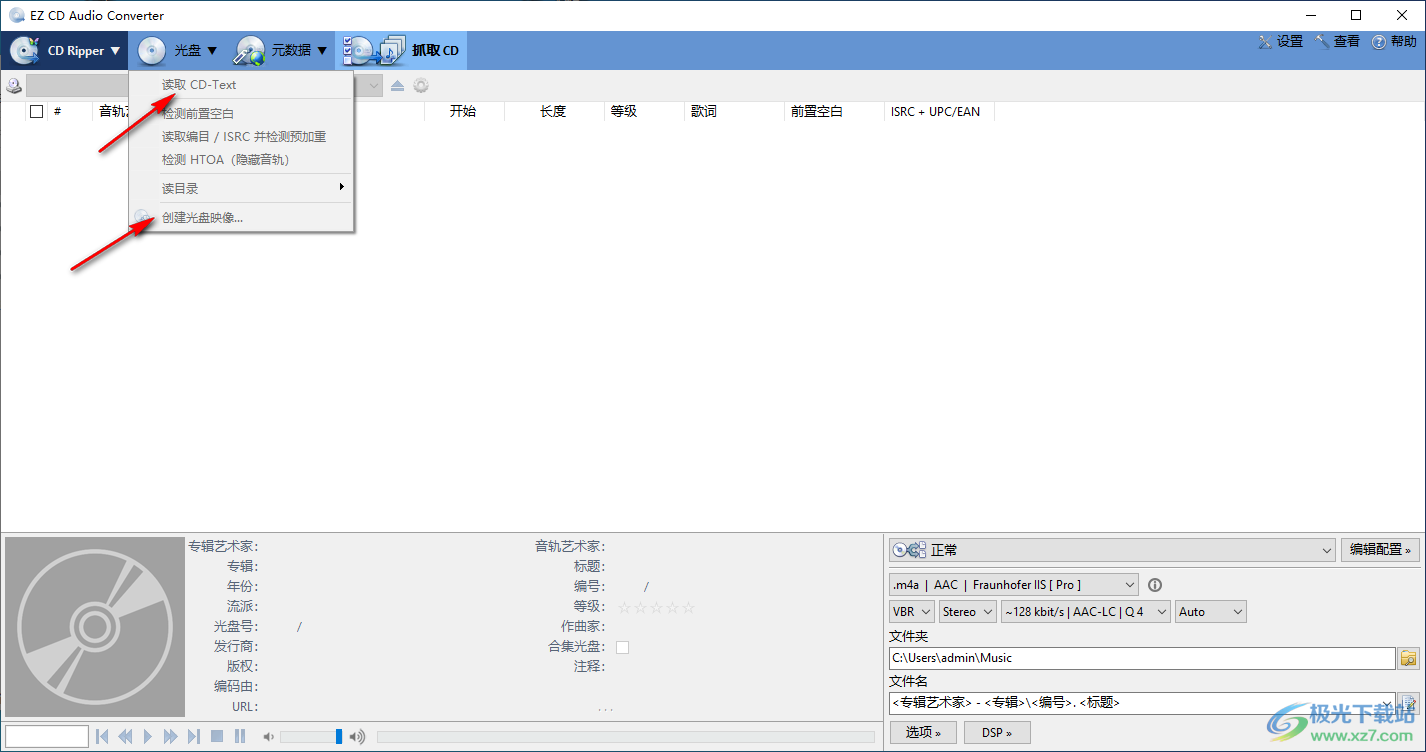This screenshot has width=1426, height=752.
Task: Click the # column header
Action: click(58, 112)
